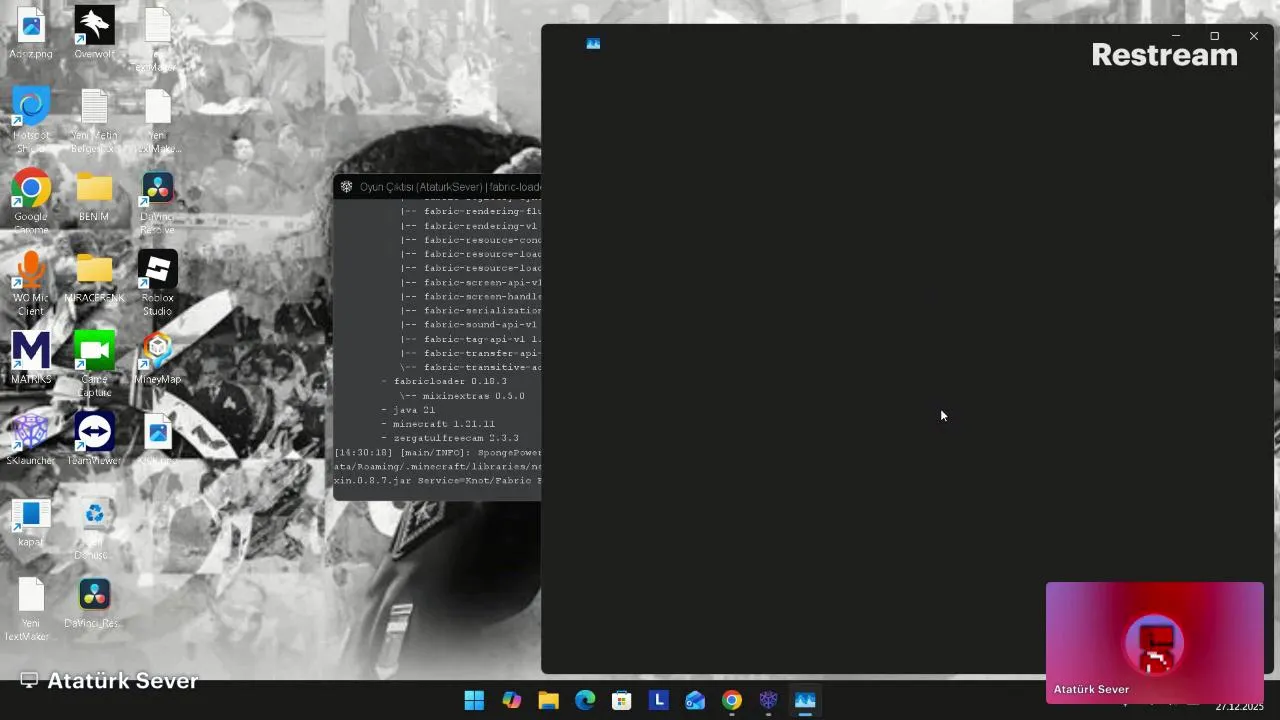This screenshot has width=1280, height=720.
Task: Minimize the Photos viewer window
Action: (x=1175, y=36)
